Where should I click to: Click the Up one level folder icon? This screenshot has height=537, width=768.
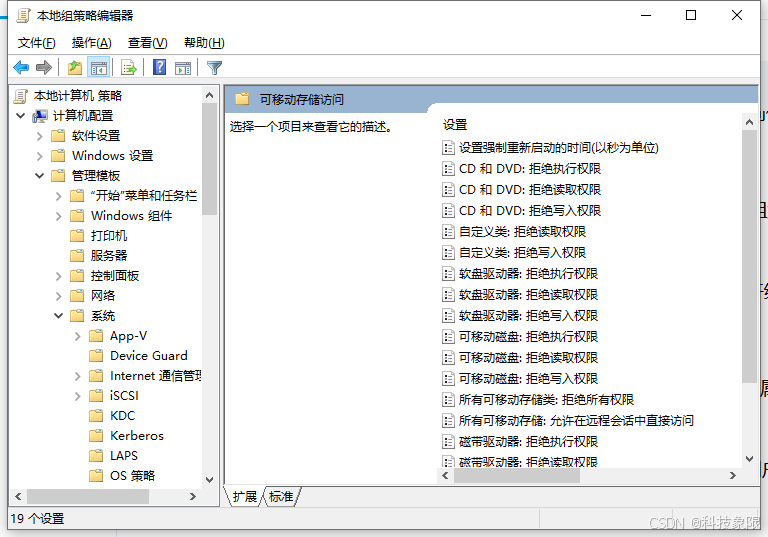[x=74, y=68]
